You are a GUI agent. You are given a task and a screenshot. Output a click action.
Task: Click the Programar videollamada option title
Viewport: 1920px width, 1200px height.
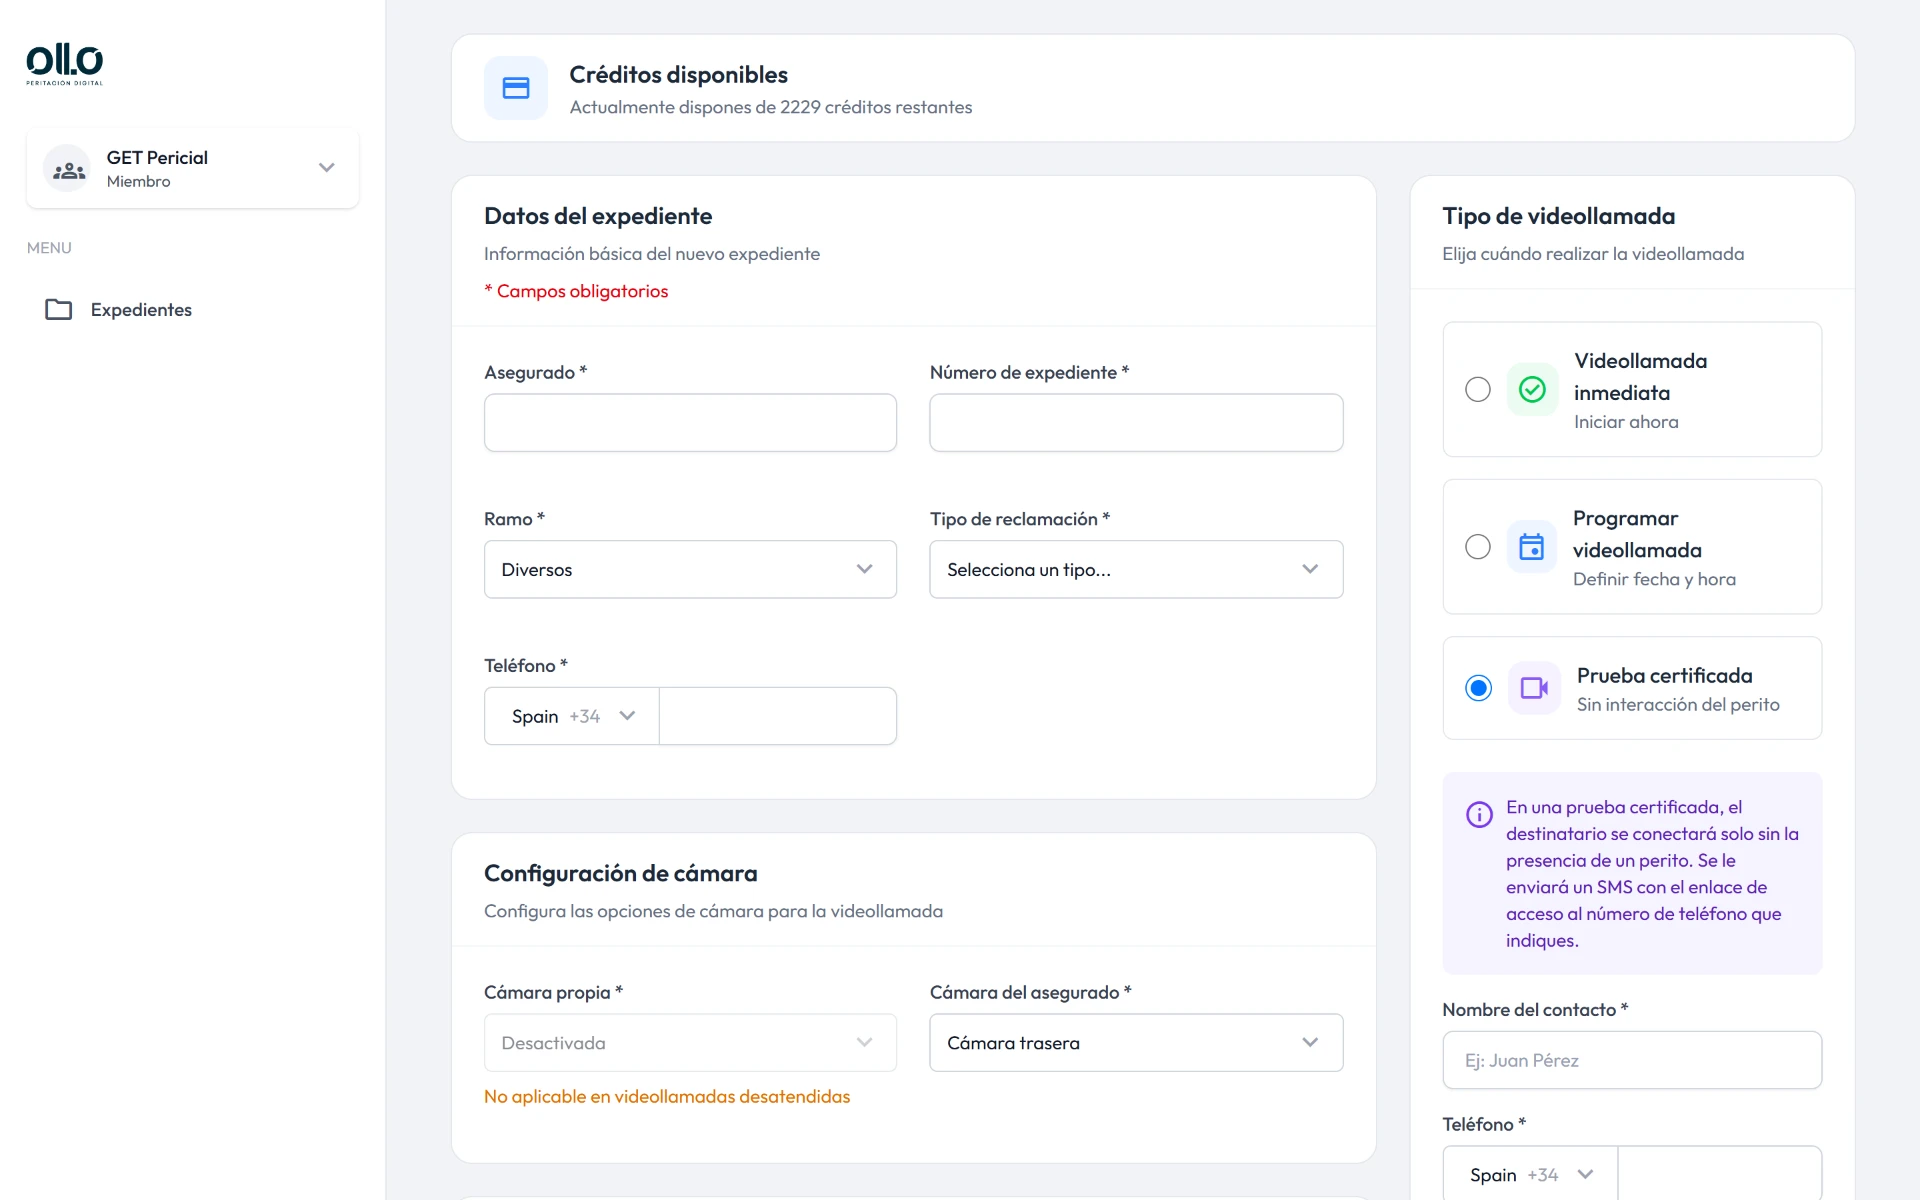click(1637, 534)
